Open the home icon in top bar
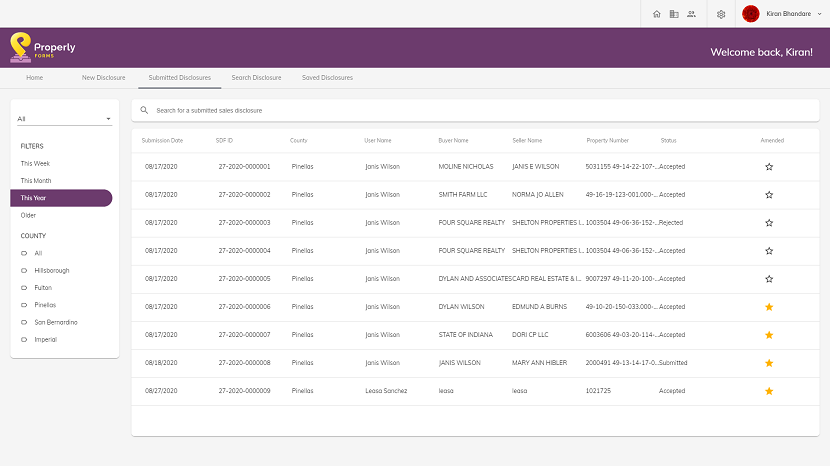The image size is (830, 466). pos(656,14)
